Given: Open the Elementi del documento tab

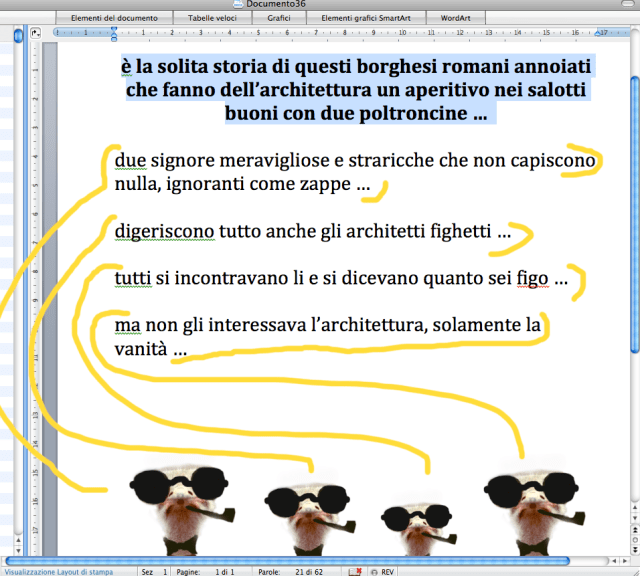Looking at the screenshot, I should 112,18.
